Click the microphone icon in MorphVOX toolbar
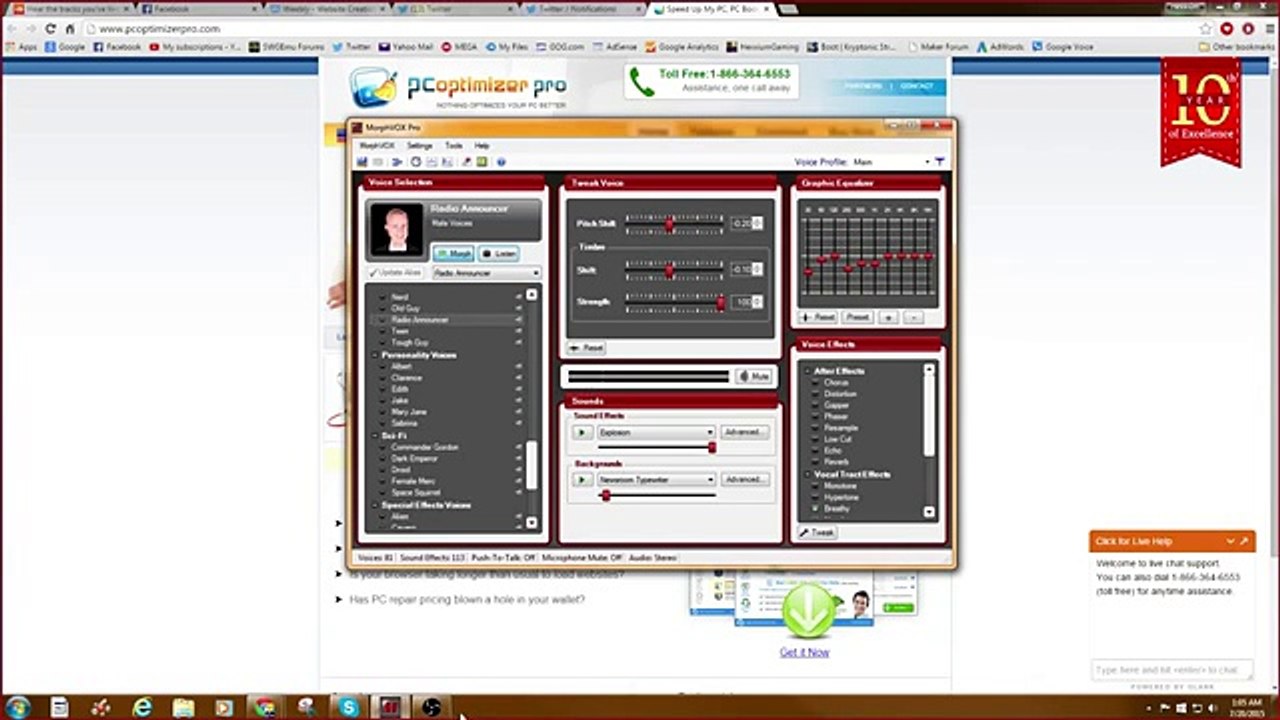This screenshot has width=1280, height=720. (467, 162)
